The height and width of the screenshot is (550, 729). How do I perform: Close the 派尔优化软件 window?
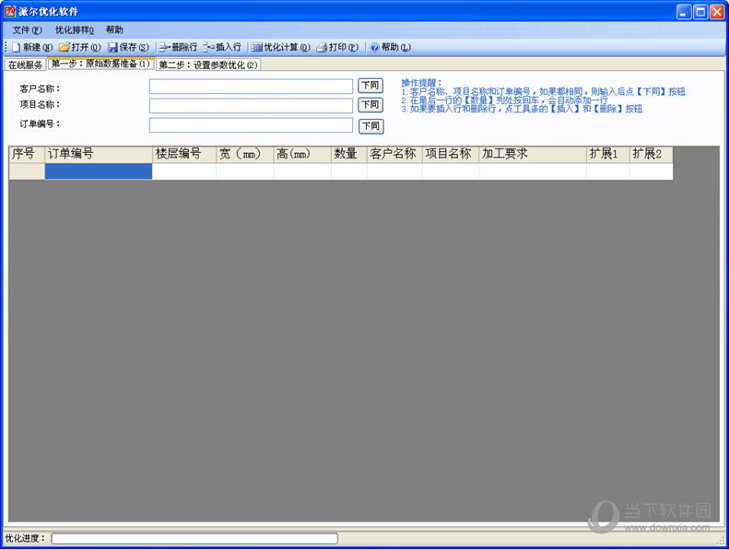pyautogui.click(x=717, y=11)
